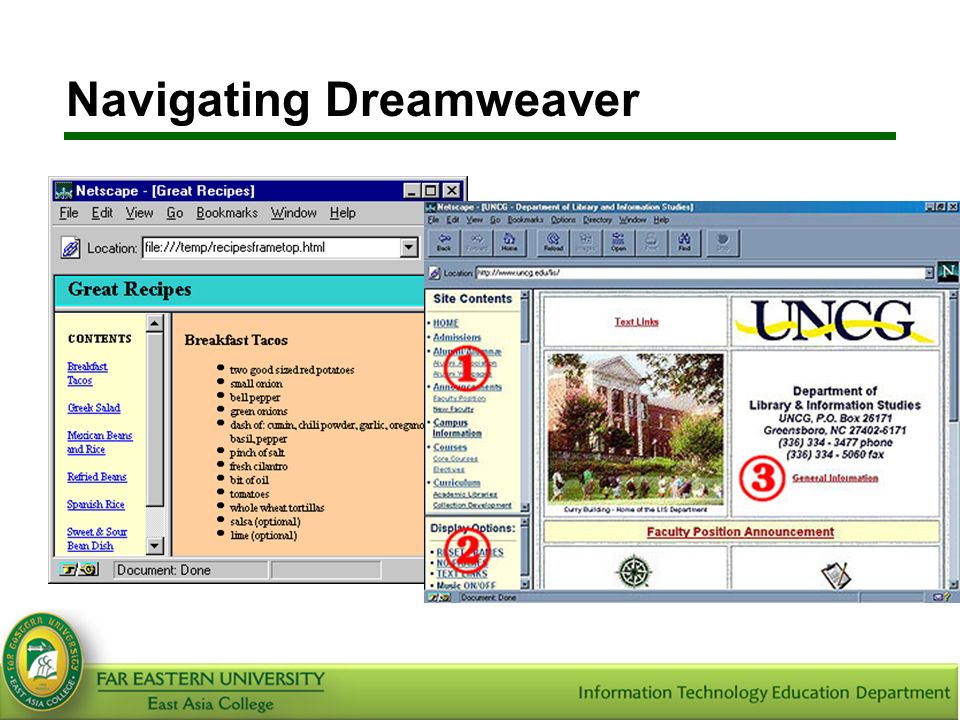Click the Home toolbar button in UNCG window
Image resolution: width=960 pixels, height=720 pixels.
[x=509, y=242]
